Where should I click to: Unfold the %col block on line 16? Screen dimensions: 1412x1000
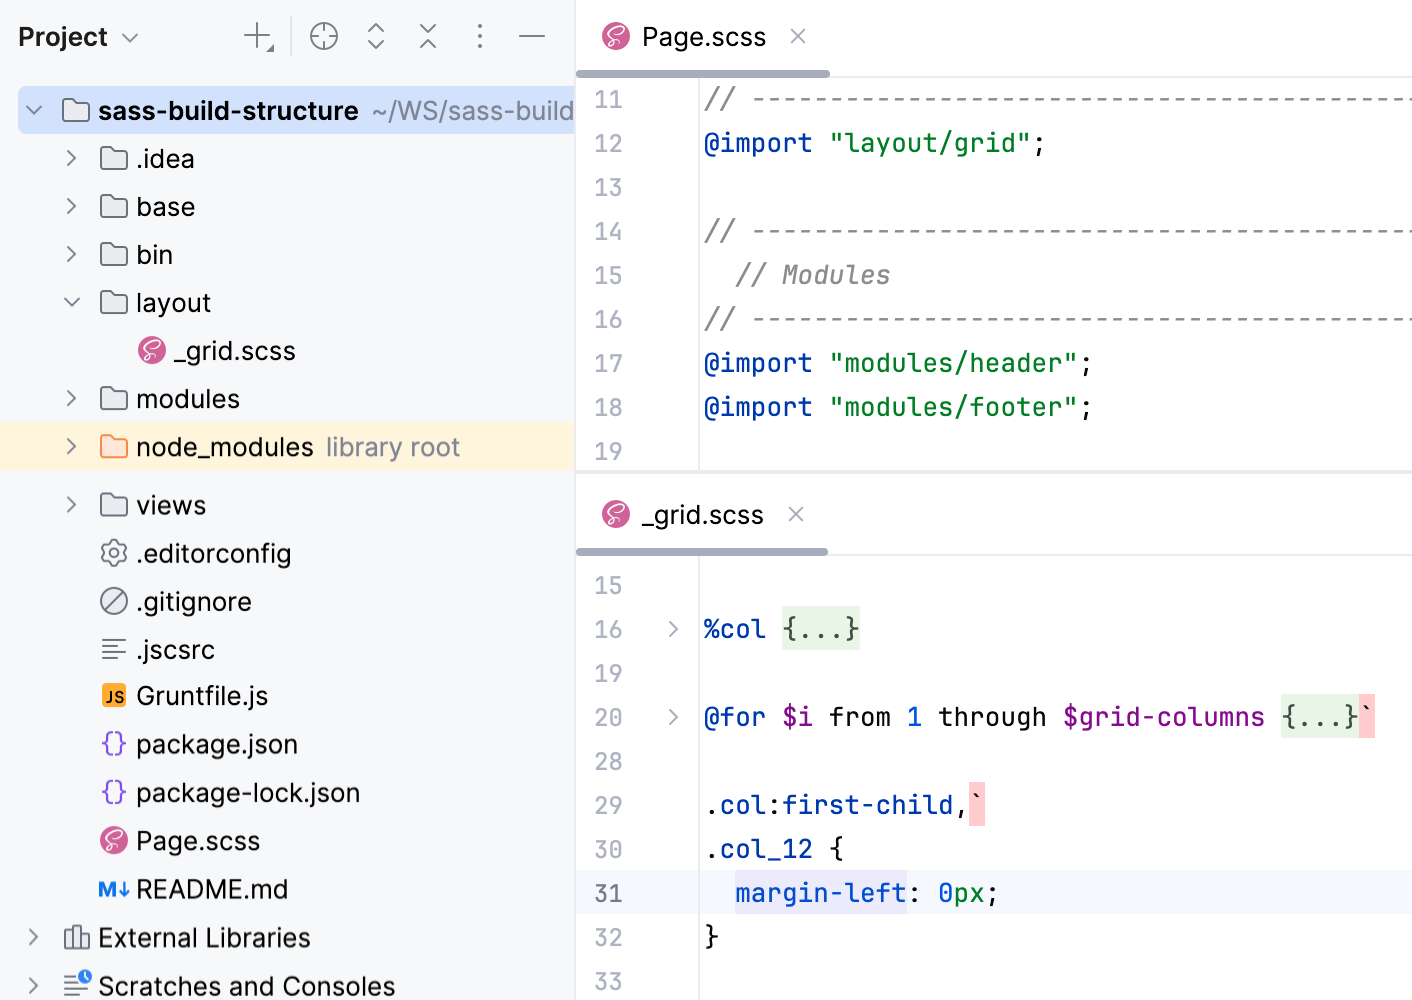coord(671,629)
